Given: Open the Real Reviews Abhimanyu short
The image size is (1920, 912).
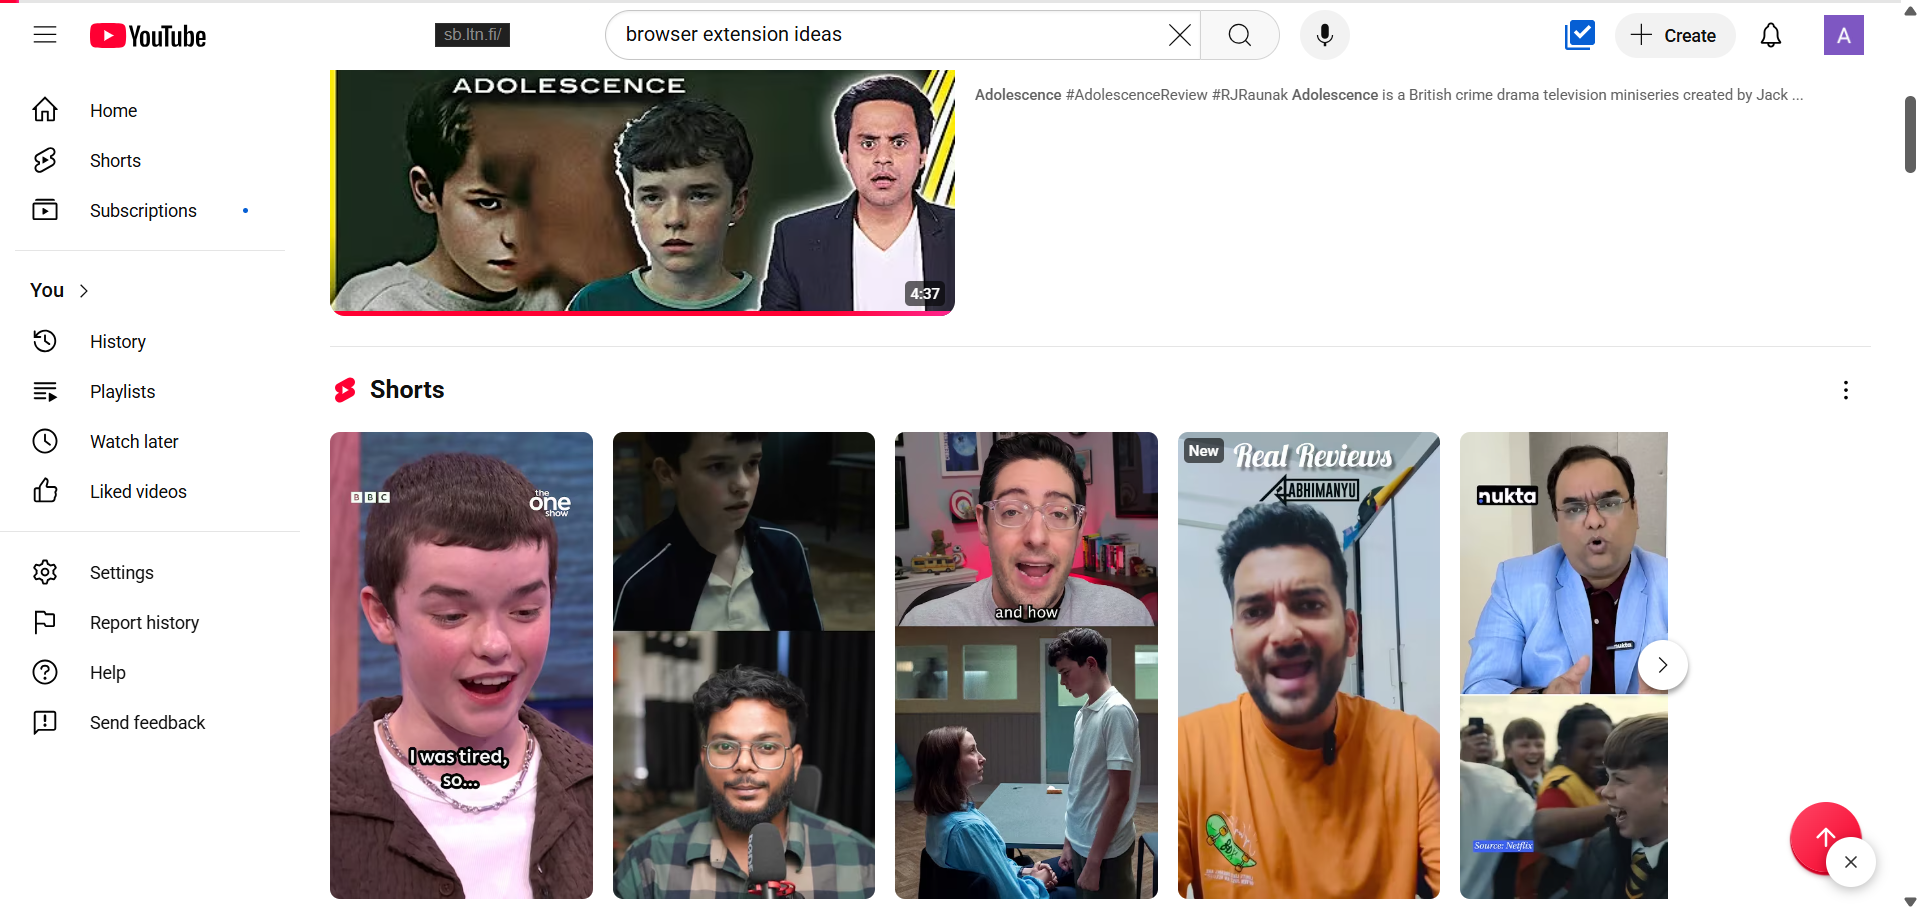Looking at the screenshot, I should [1309, 665].
